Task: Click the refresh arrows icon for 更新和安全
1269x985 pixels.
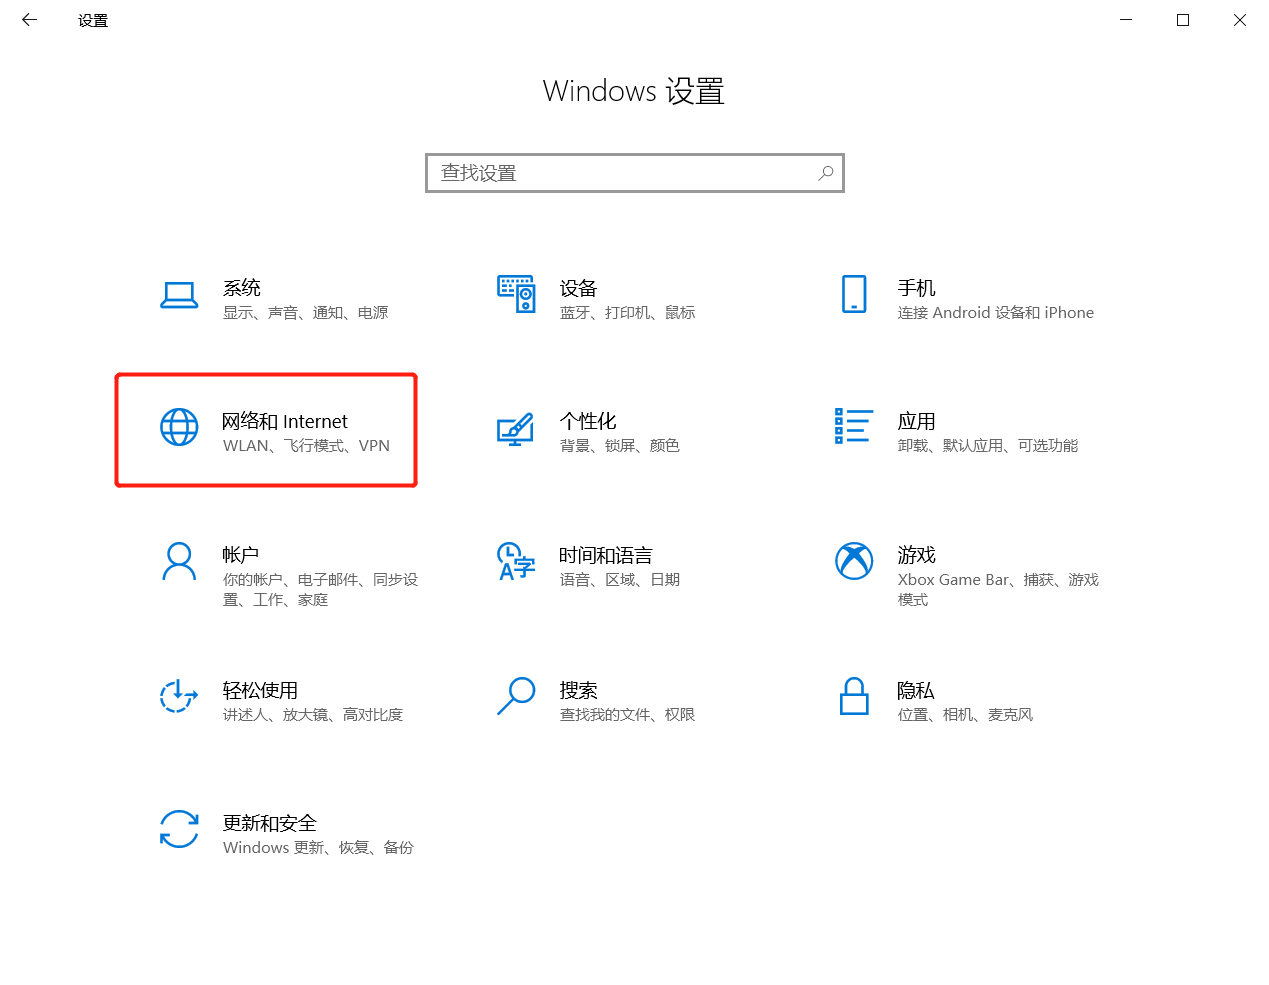Action: 179,829
